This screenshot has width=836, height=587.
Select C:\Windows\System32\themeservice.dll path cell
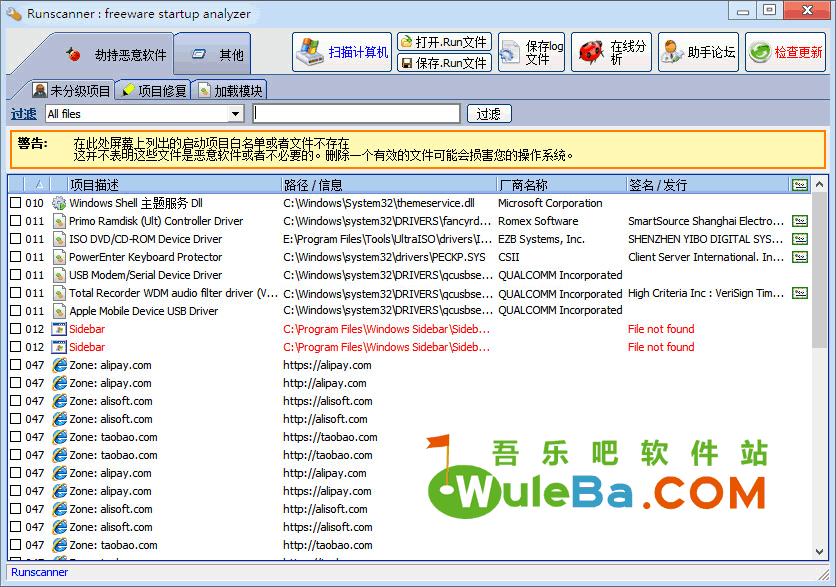[x=379, y=203]
